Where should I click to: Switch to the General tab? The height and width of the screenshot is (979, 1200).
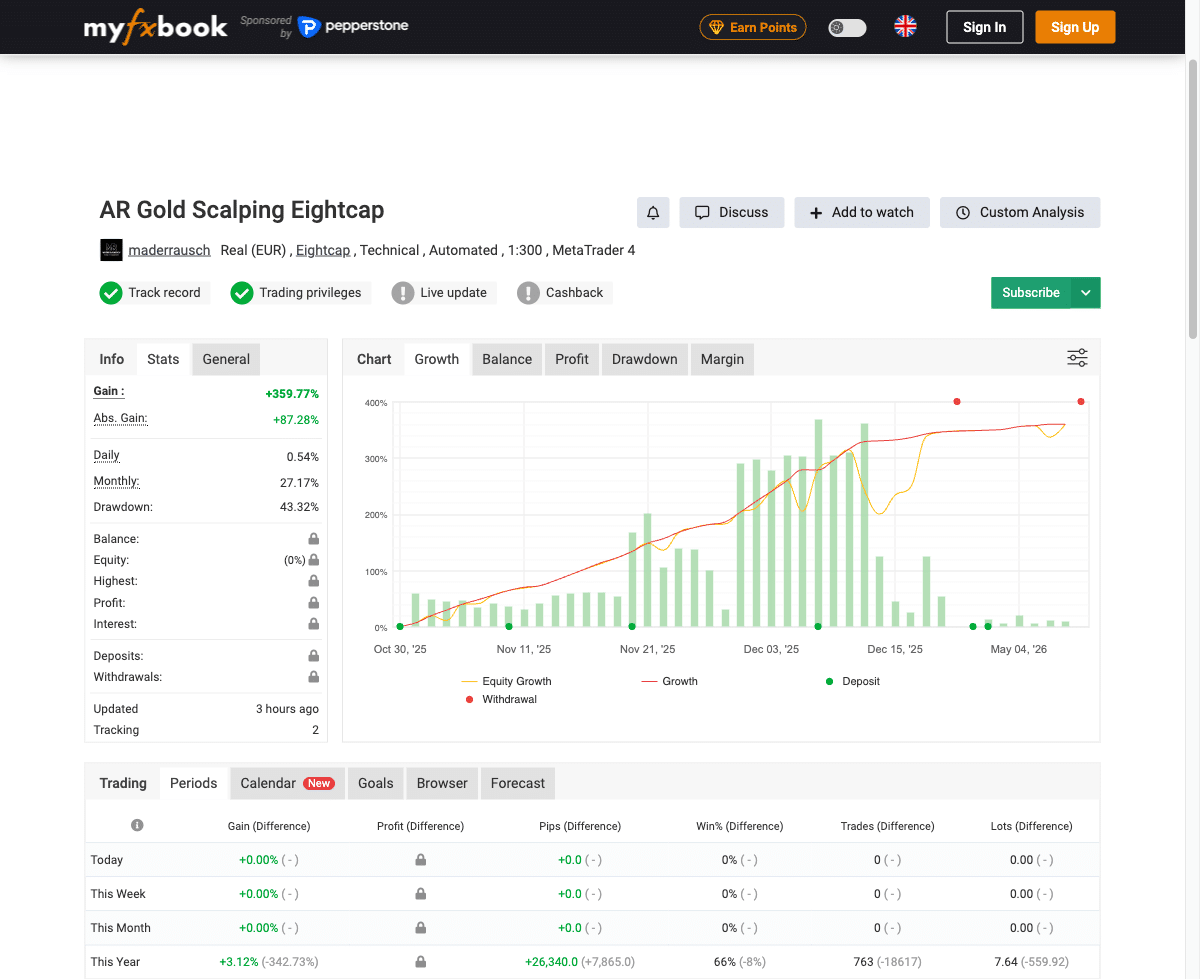226,359
